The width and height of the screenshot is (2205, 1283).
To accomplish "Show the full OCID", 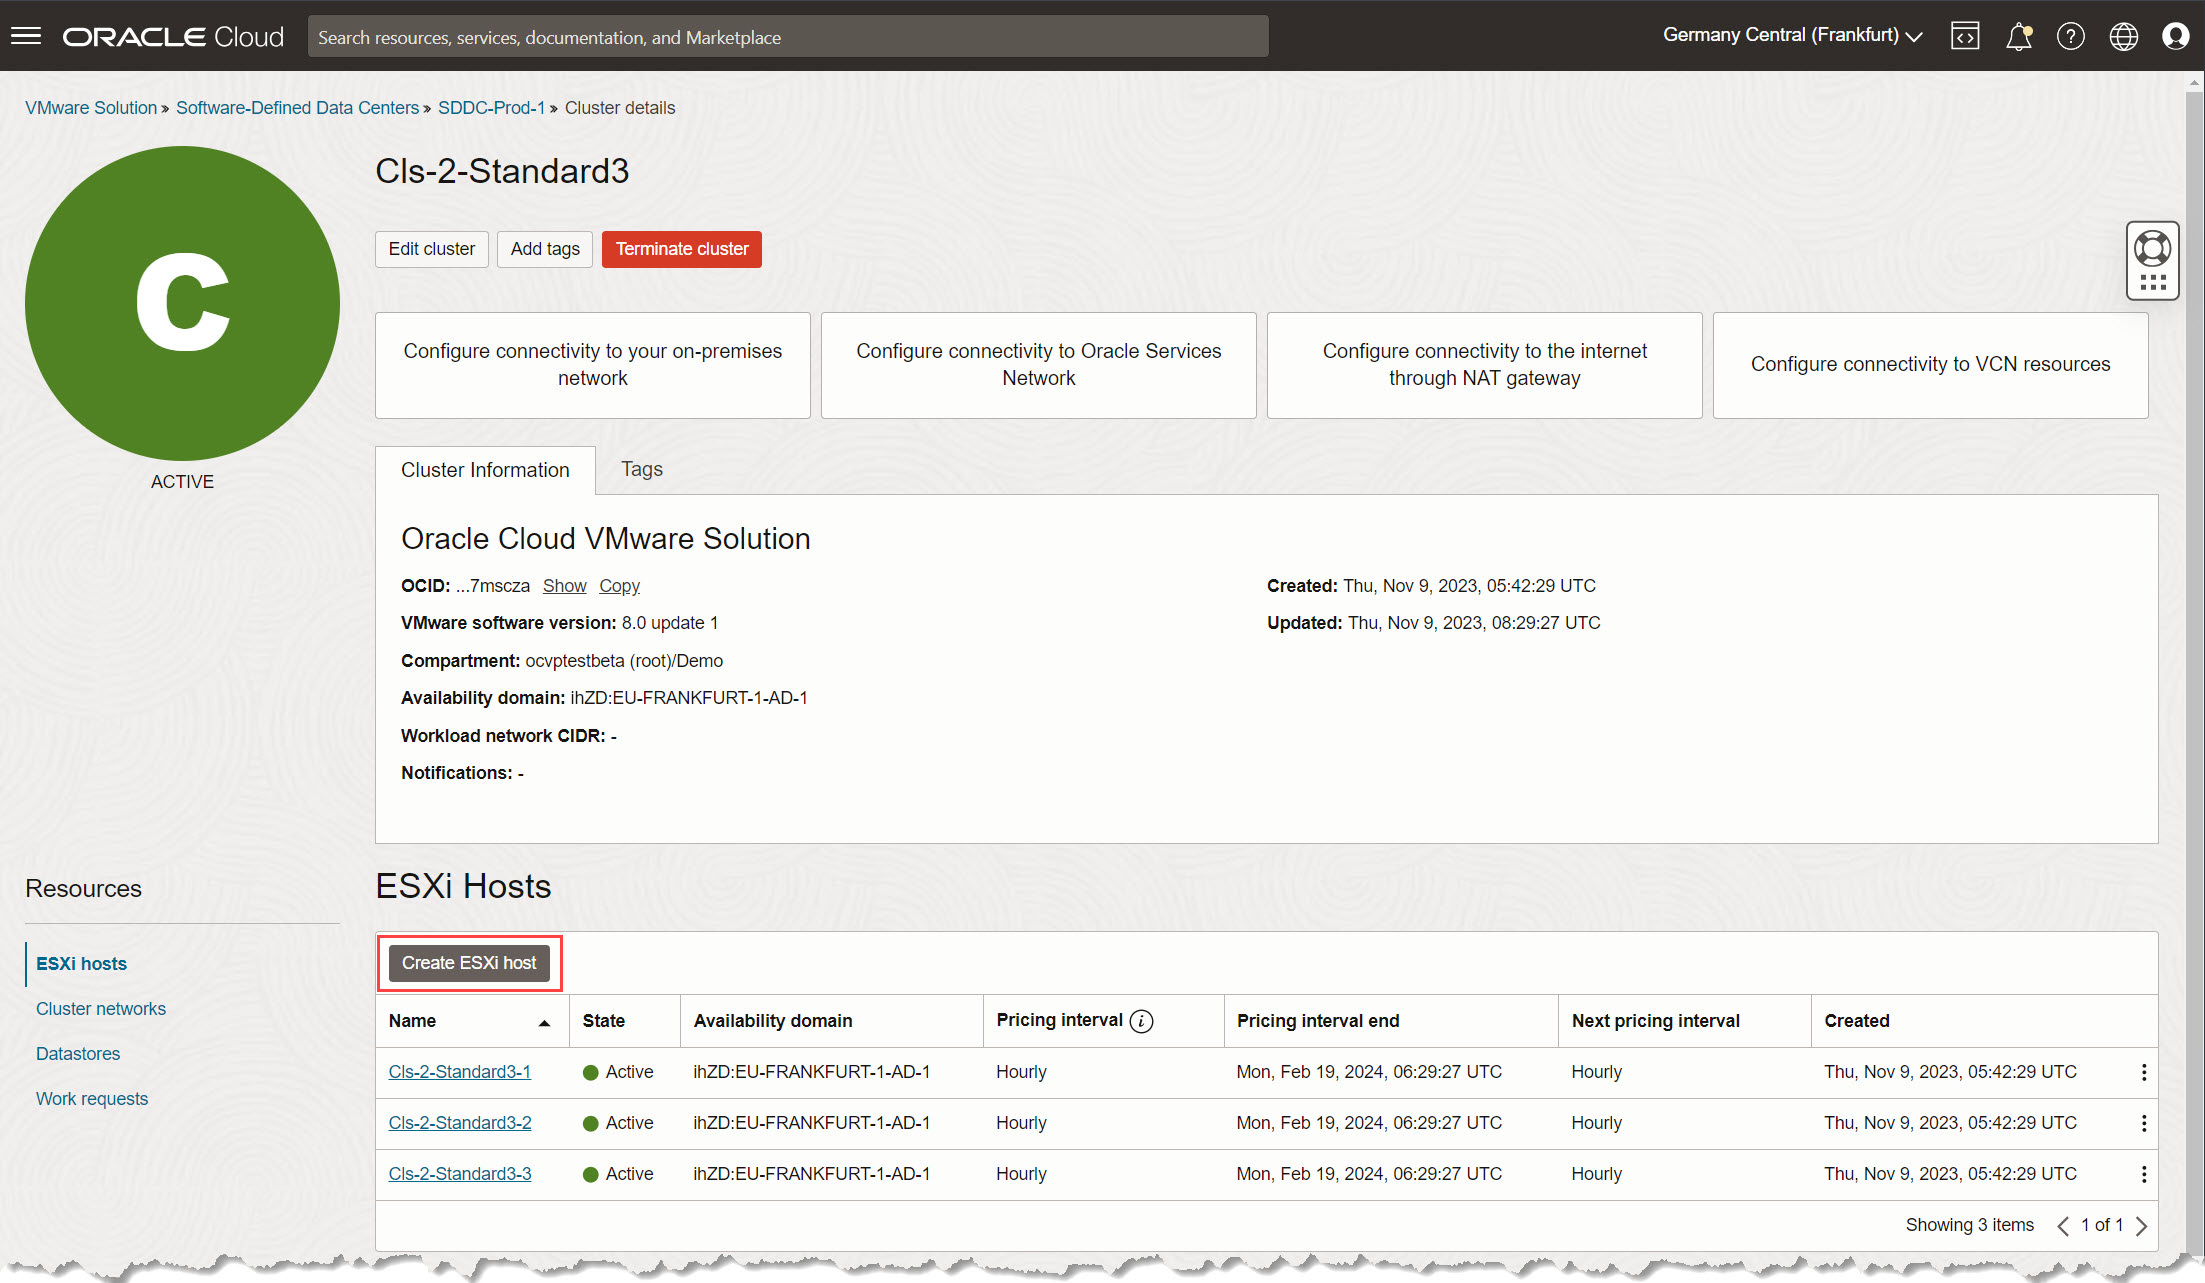I will point(565,586).
